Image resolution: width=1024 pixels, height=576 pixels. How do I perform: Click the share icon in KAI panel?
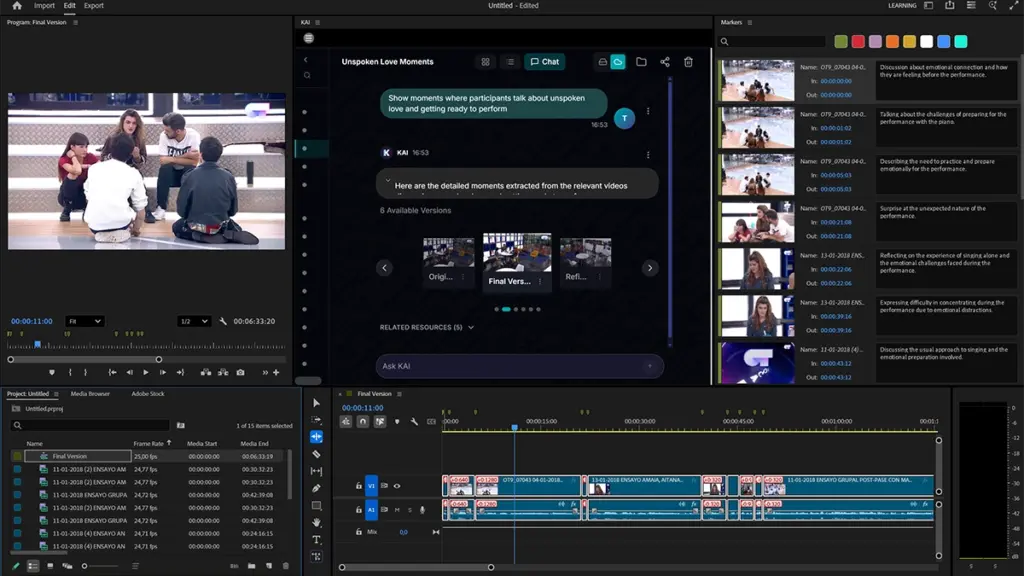click(x=665, y=62)
